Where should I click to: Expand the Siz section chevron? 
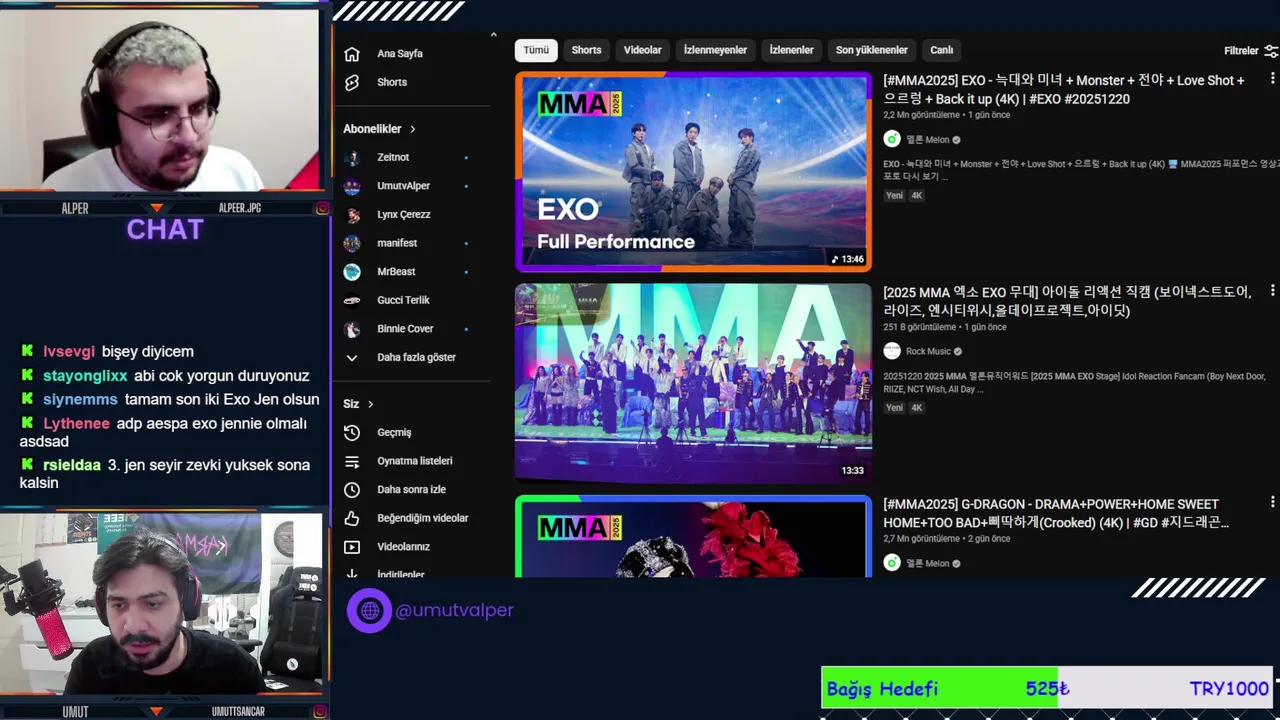(370, 404)
